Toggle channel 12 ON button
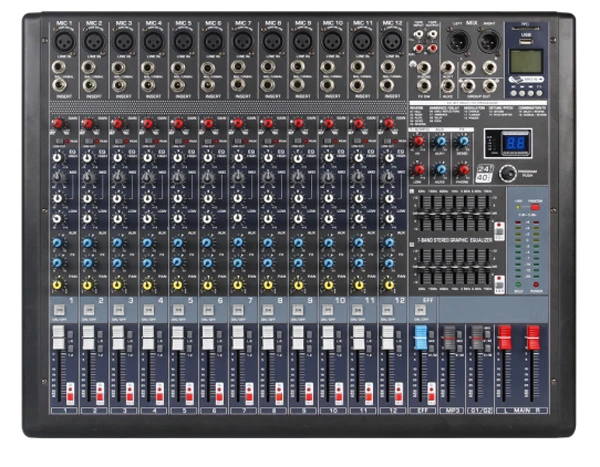 click(387, 310)
